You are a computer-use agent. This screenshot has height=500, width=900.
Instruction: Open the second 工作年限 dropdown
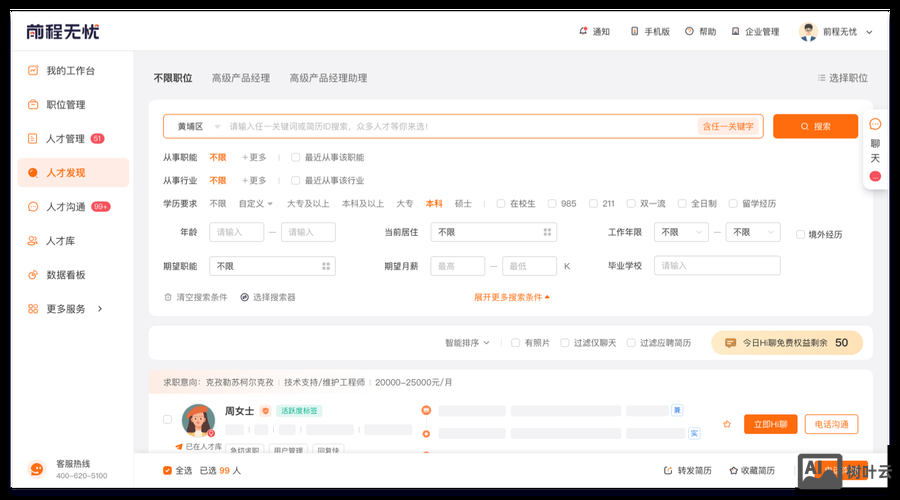tap(753, 232)
